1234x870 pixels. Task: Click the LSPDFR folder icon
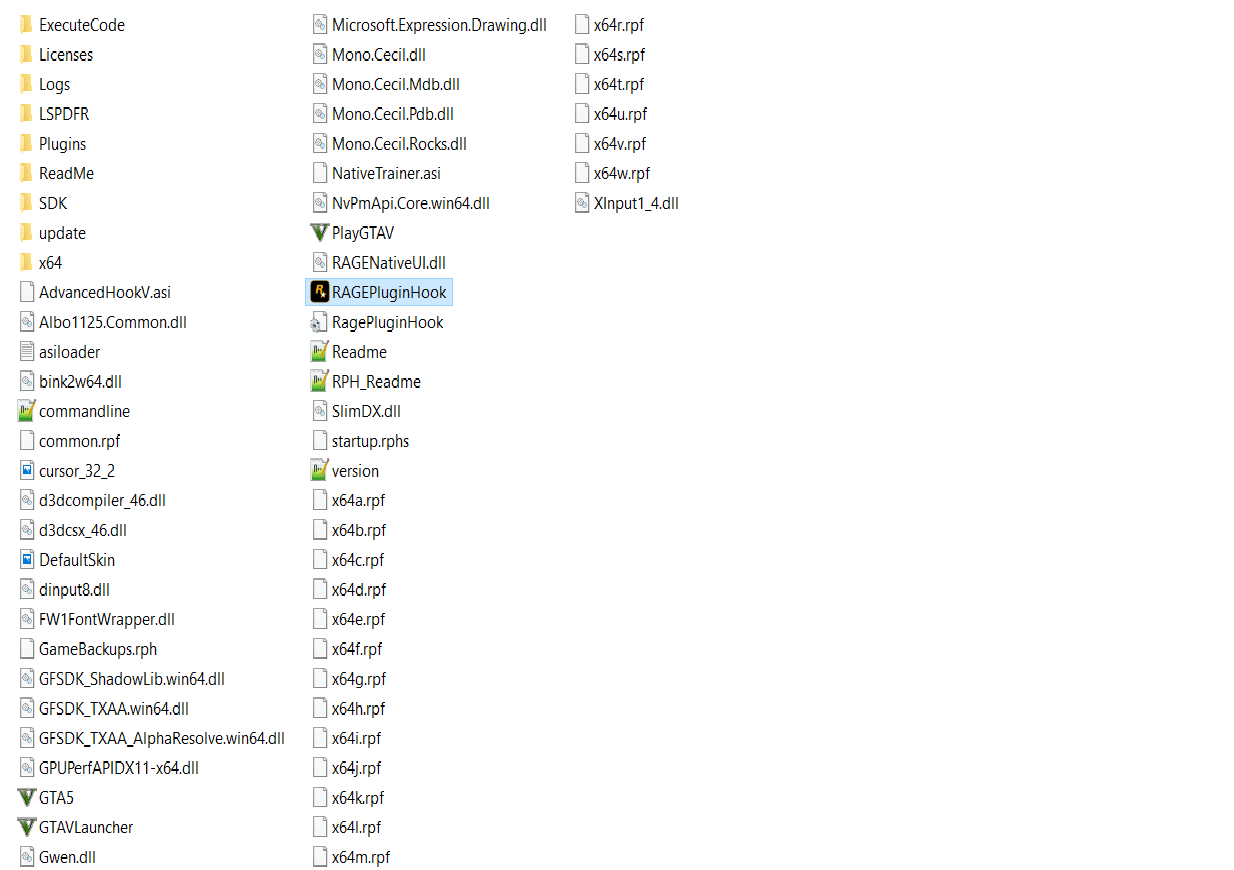pos(27,114)
